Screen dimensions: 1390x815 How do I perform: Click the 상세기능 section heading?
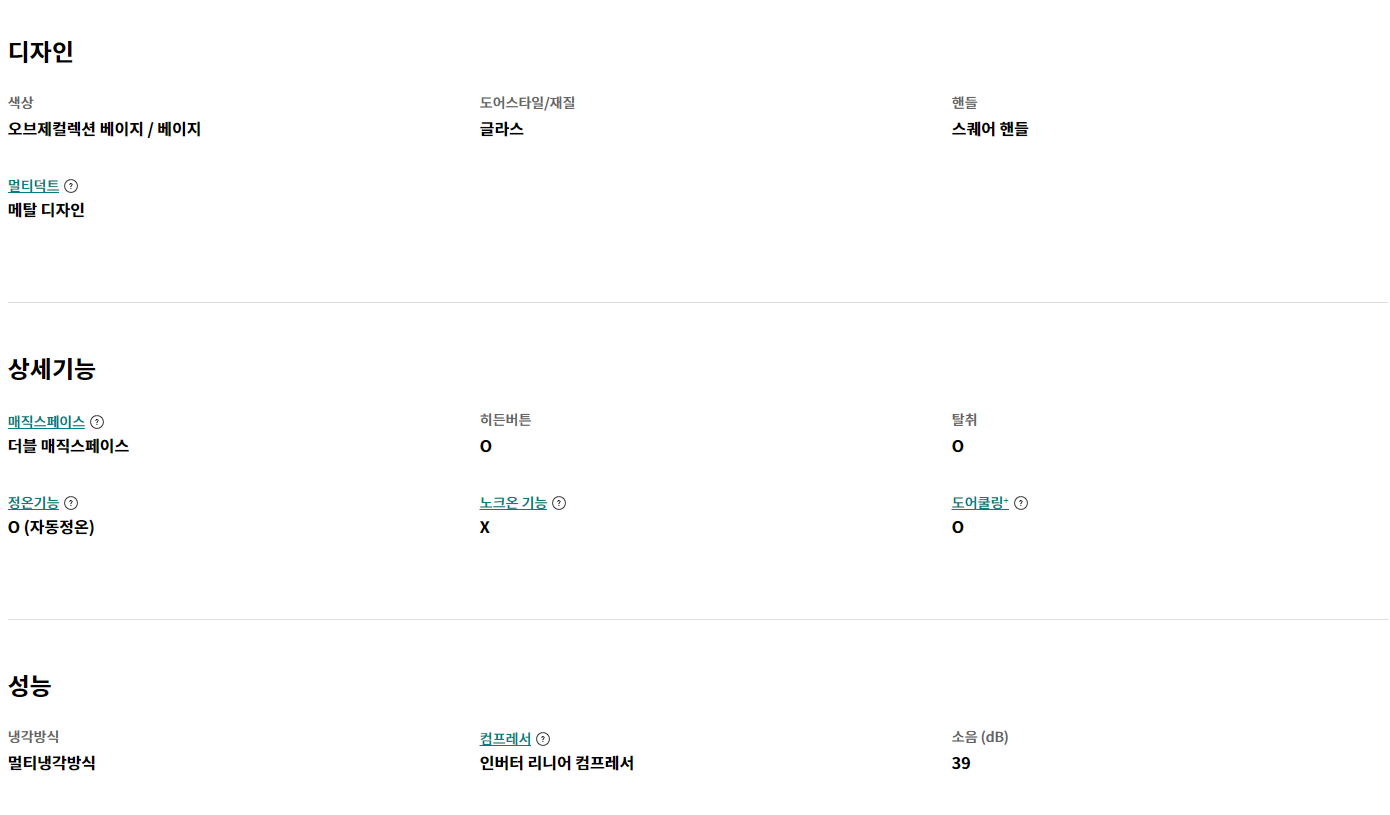[52, 369]
